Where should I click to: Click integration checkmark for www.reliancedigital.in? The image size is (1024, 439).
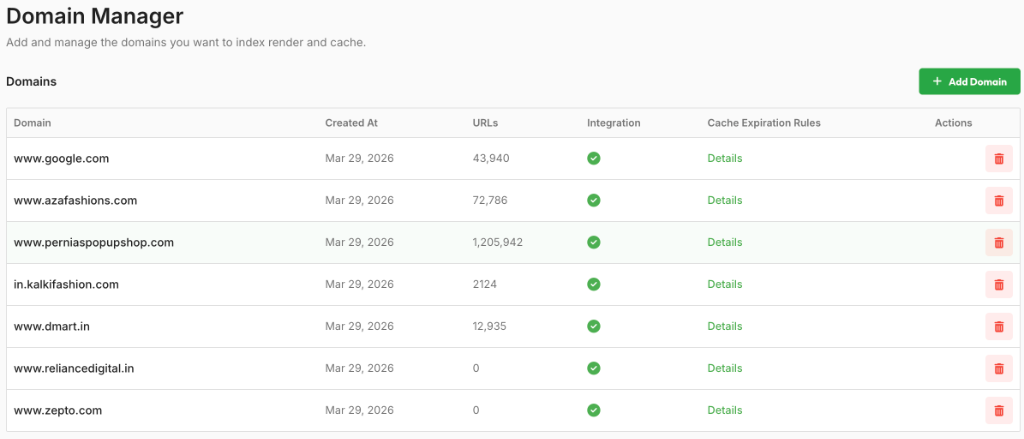(x=594, y=368)
